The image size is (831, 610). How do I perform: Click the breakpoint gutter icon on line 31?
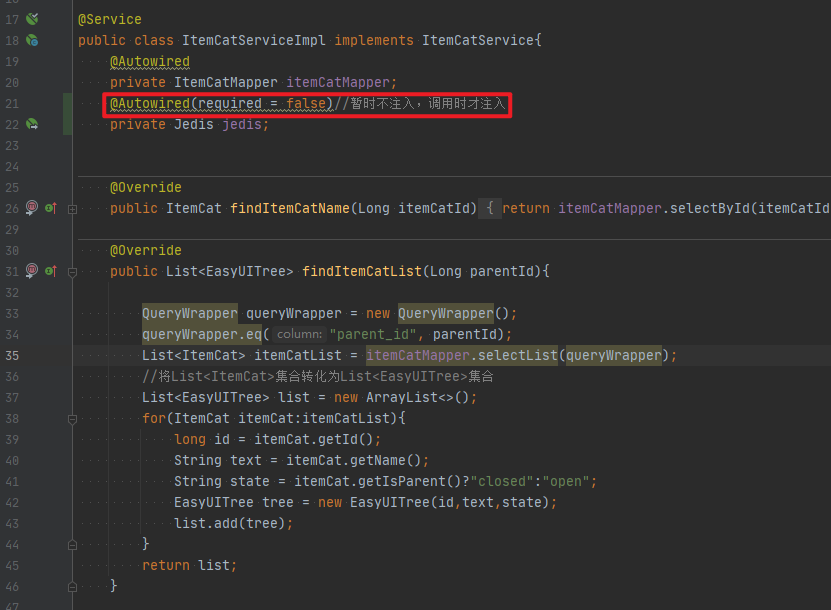[32, 271]
